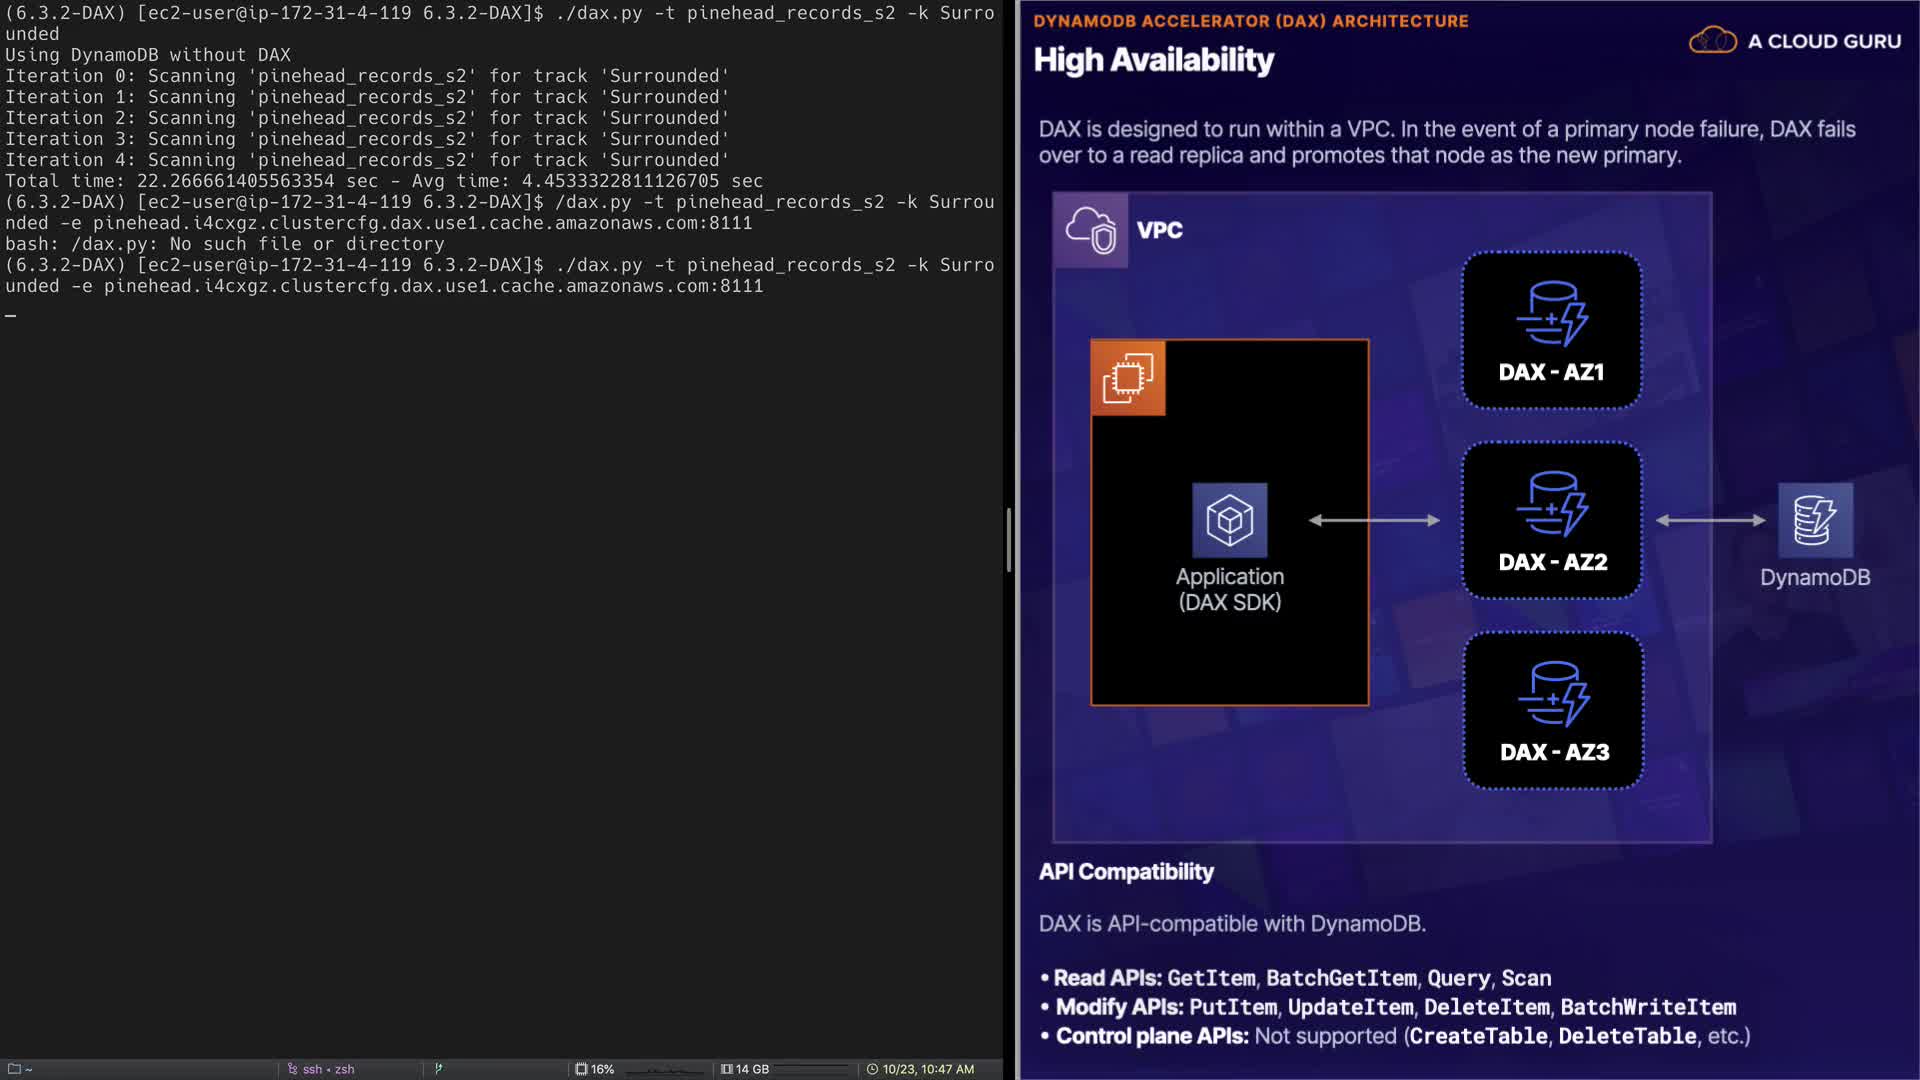This screenshot has height=1080, width=1920.
Task: Click the Application DAX SDK cube icon
Action: [1229, 520]
